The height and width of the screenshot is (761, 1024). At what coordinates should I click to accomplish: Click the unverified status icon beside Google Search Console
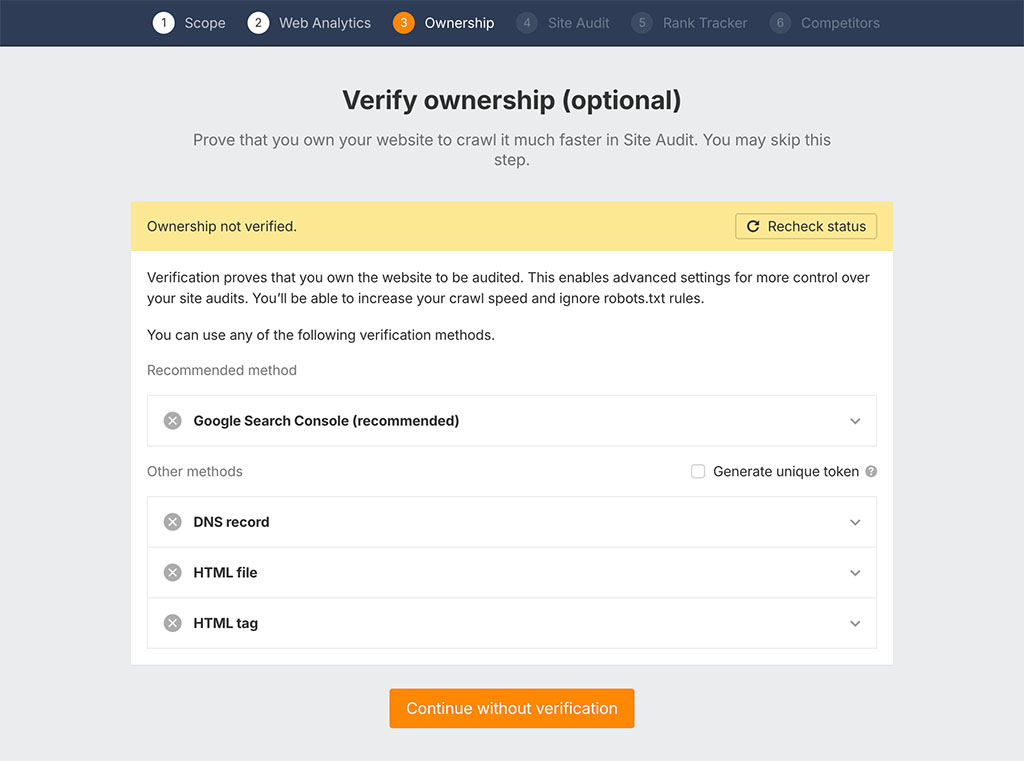(x=171, y=421)
